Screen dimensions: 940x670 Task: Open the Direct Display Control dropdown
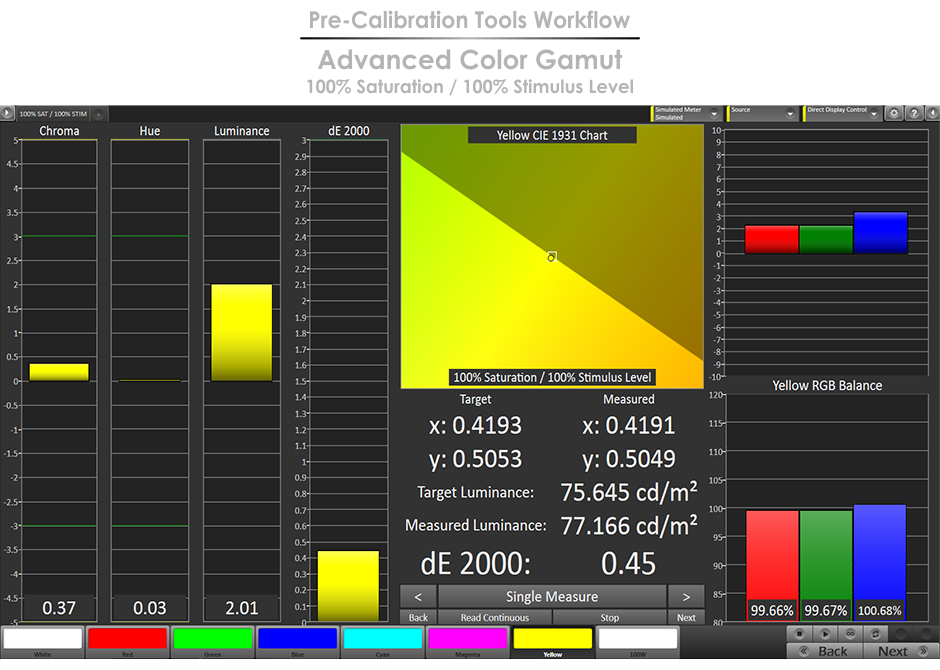tap(843, 113)
